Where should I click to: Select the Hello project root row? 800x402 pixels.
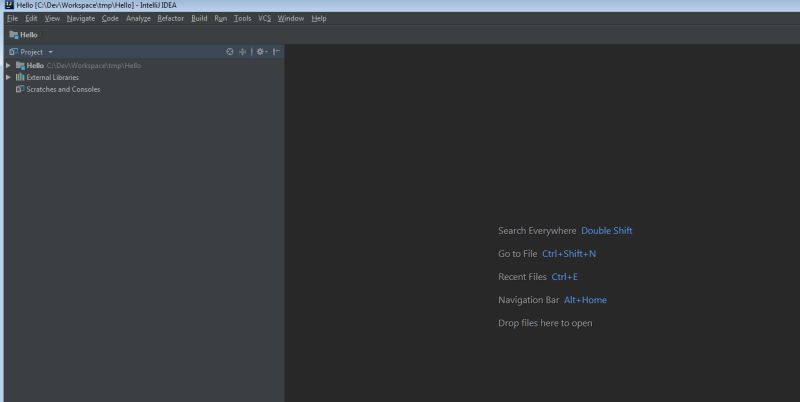pyautogui.click(x=144, y=65)
